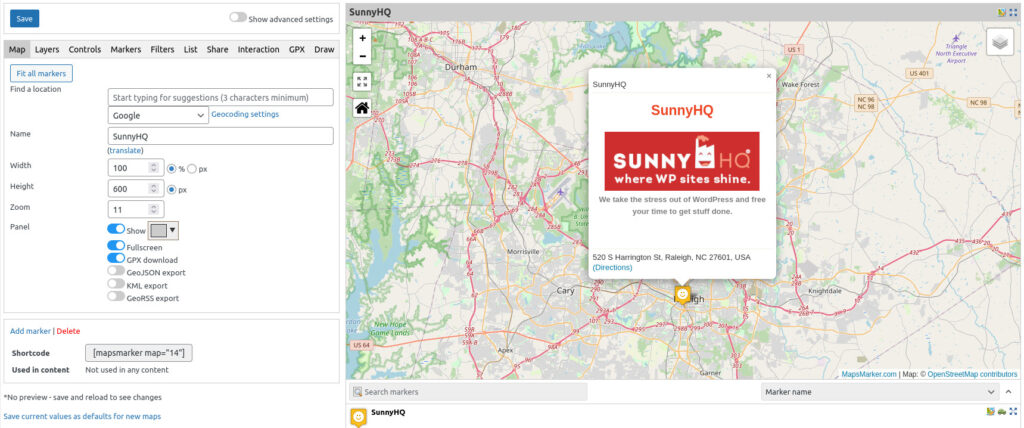This screenshot has width=1024, height=428.
Task: Toggle sort order with up chevron
Action: coord(1010,392)
